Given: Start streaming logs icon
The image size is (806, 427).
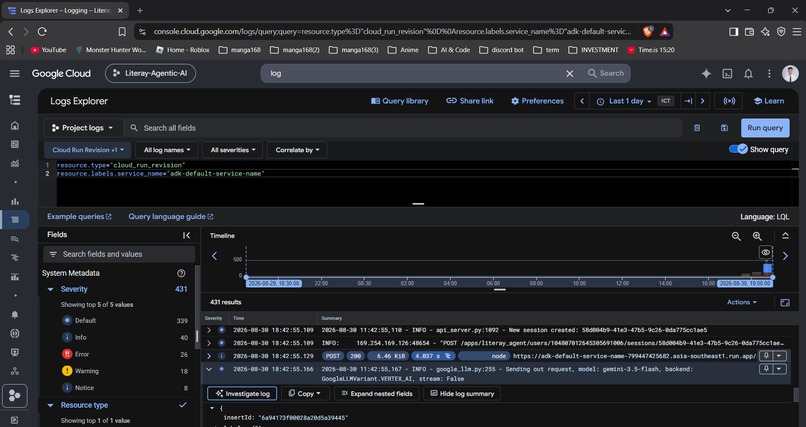Looking at the screenshot, I should coord(729,101).
